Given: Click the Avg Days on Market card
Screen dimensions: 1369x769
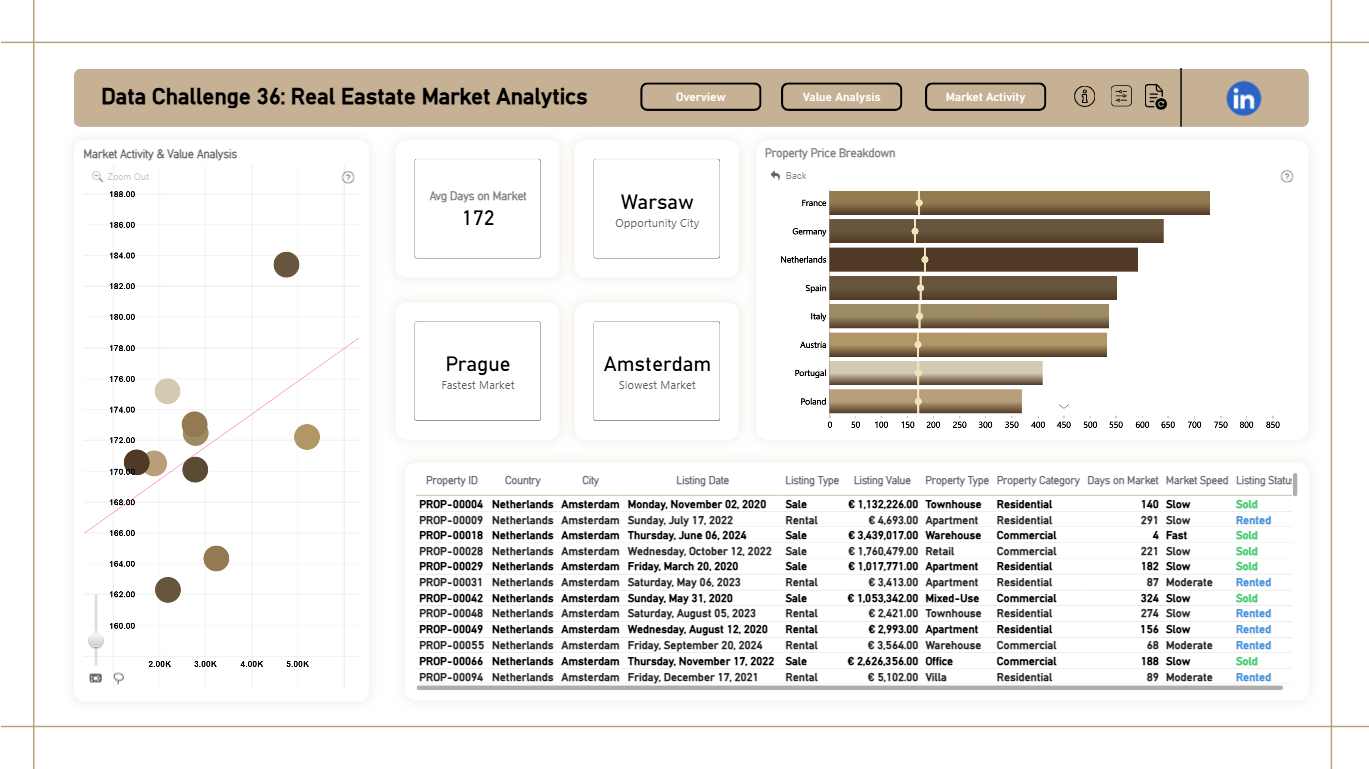Looking at the screenshot, I should (x=477, y=209).
